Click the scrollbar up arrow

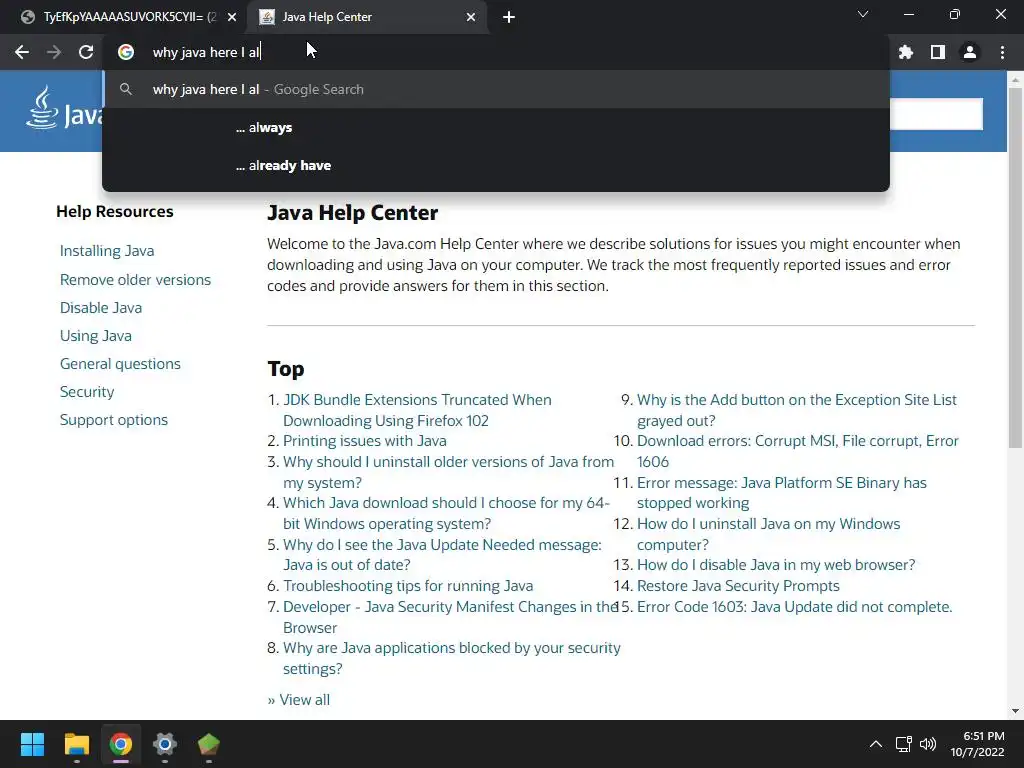pos(1015,79)
